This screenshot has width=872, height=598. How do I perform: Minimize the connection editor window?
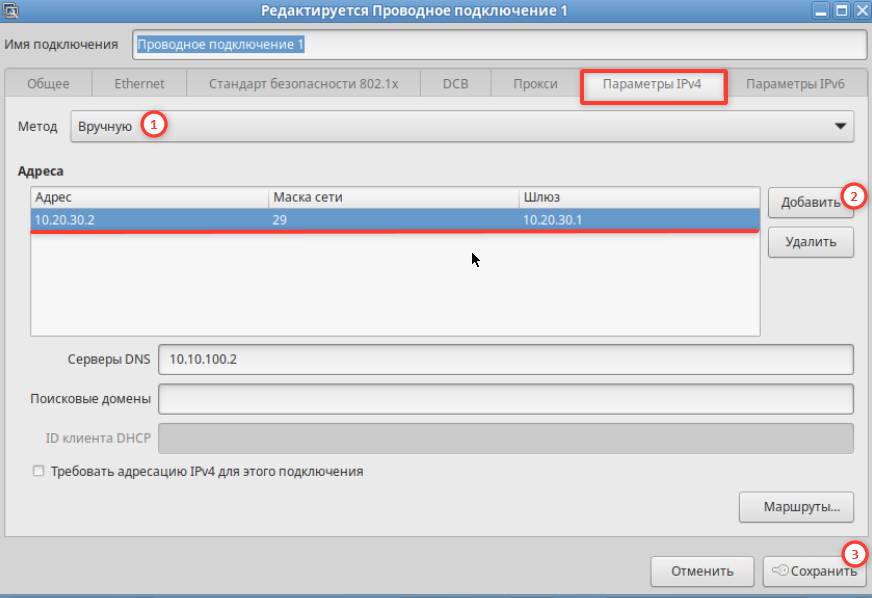point(821,11)
